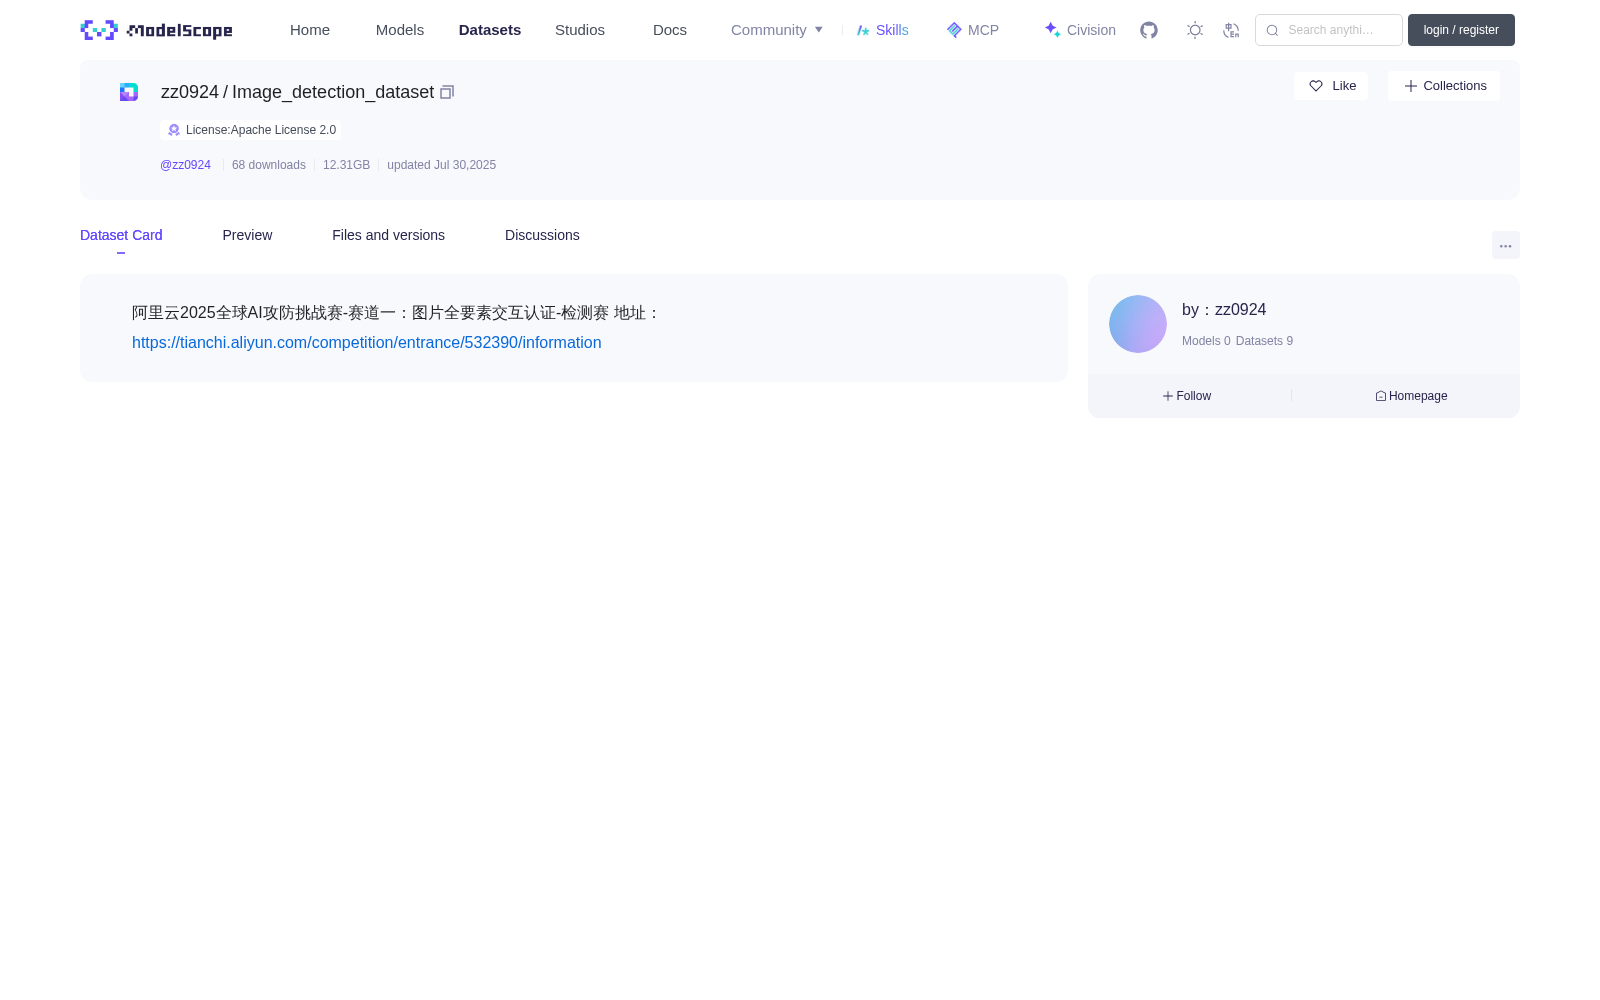
Task: Open the MCP link
Action: coord(973,30)
